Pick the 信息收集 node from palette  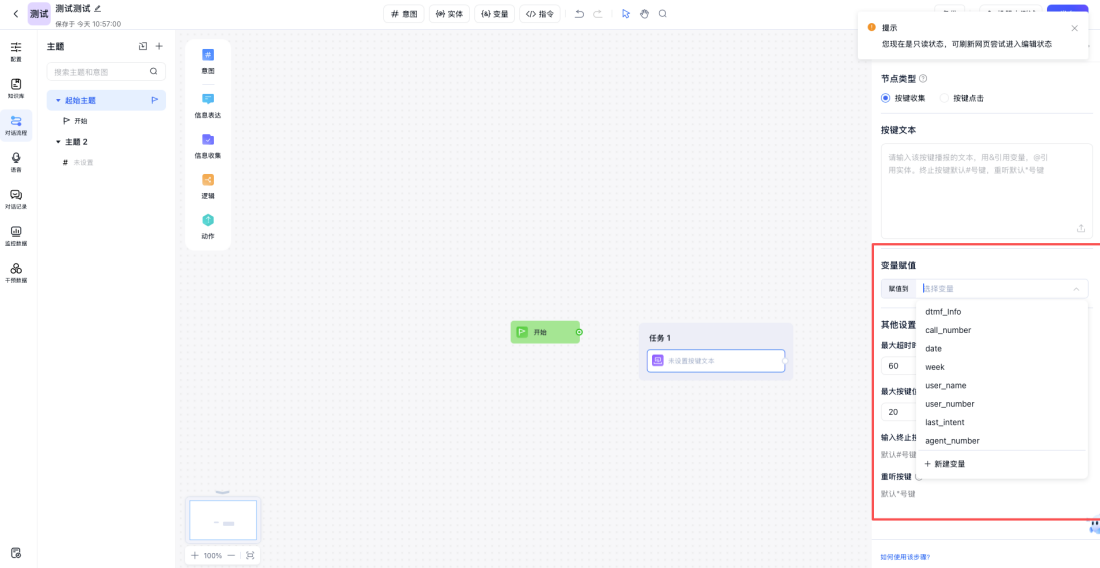pos(208,139)
